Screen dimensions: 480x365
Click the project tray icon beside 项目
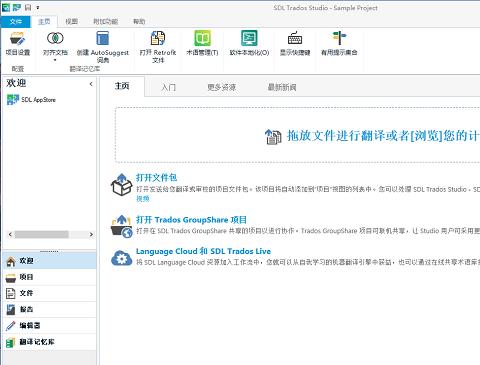point(11,277)
